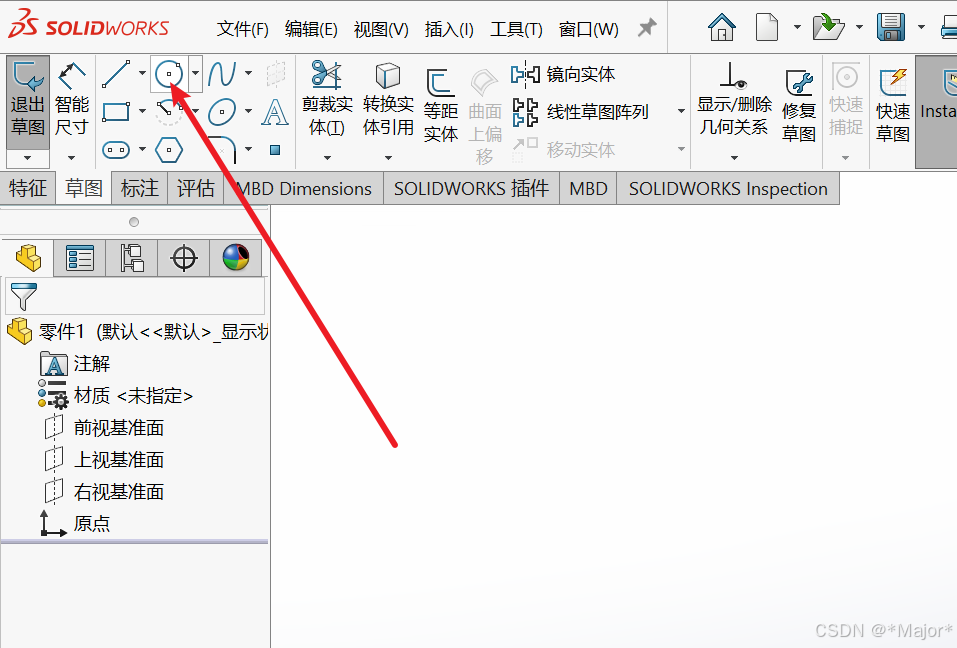The image size is (957, 648).
Task: Expand Display/Delete Relations dropdown arrow
Action: pos(734,157)
